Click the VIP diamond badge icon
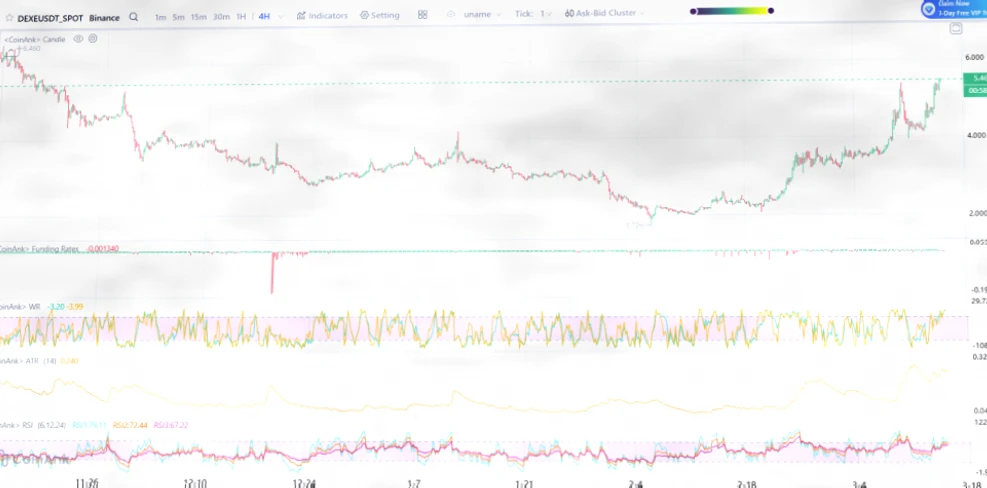 click(x=928, y=8)
